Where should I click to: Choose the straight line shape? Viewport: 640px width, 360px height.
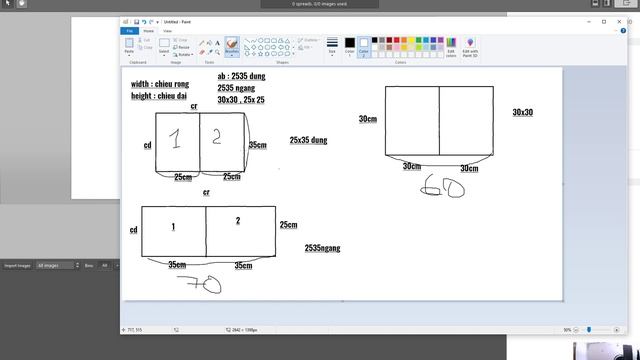(x=247, y=40)
